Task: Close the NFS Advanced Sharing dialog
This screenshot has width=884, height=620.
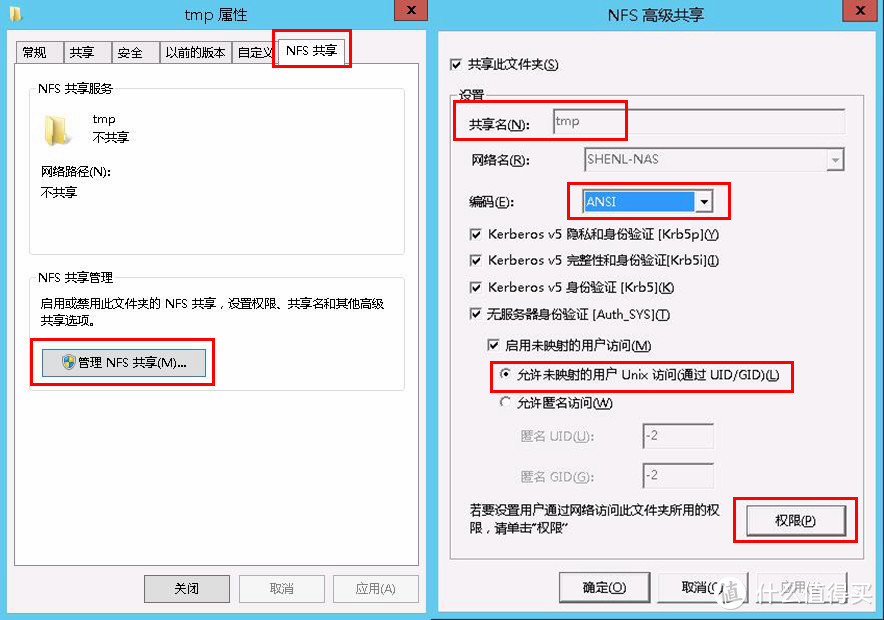Action: tap(860, 10)
